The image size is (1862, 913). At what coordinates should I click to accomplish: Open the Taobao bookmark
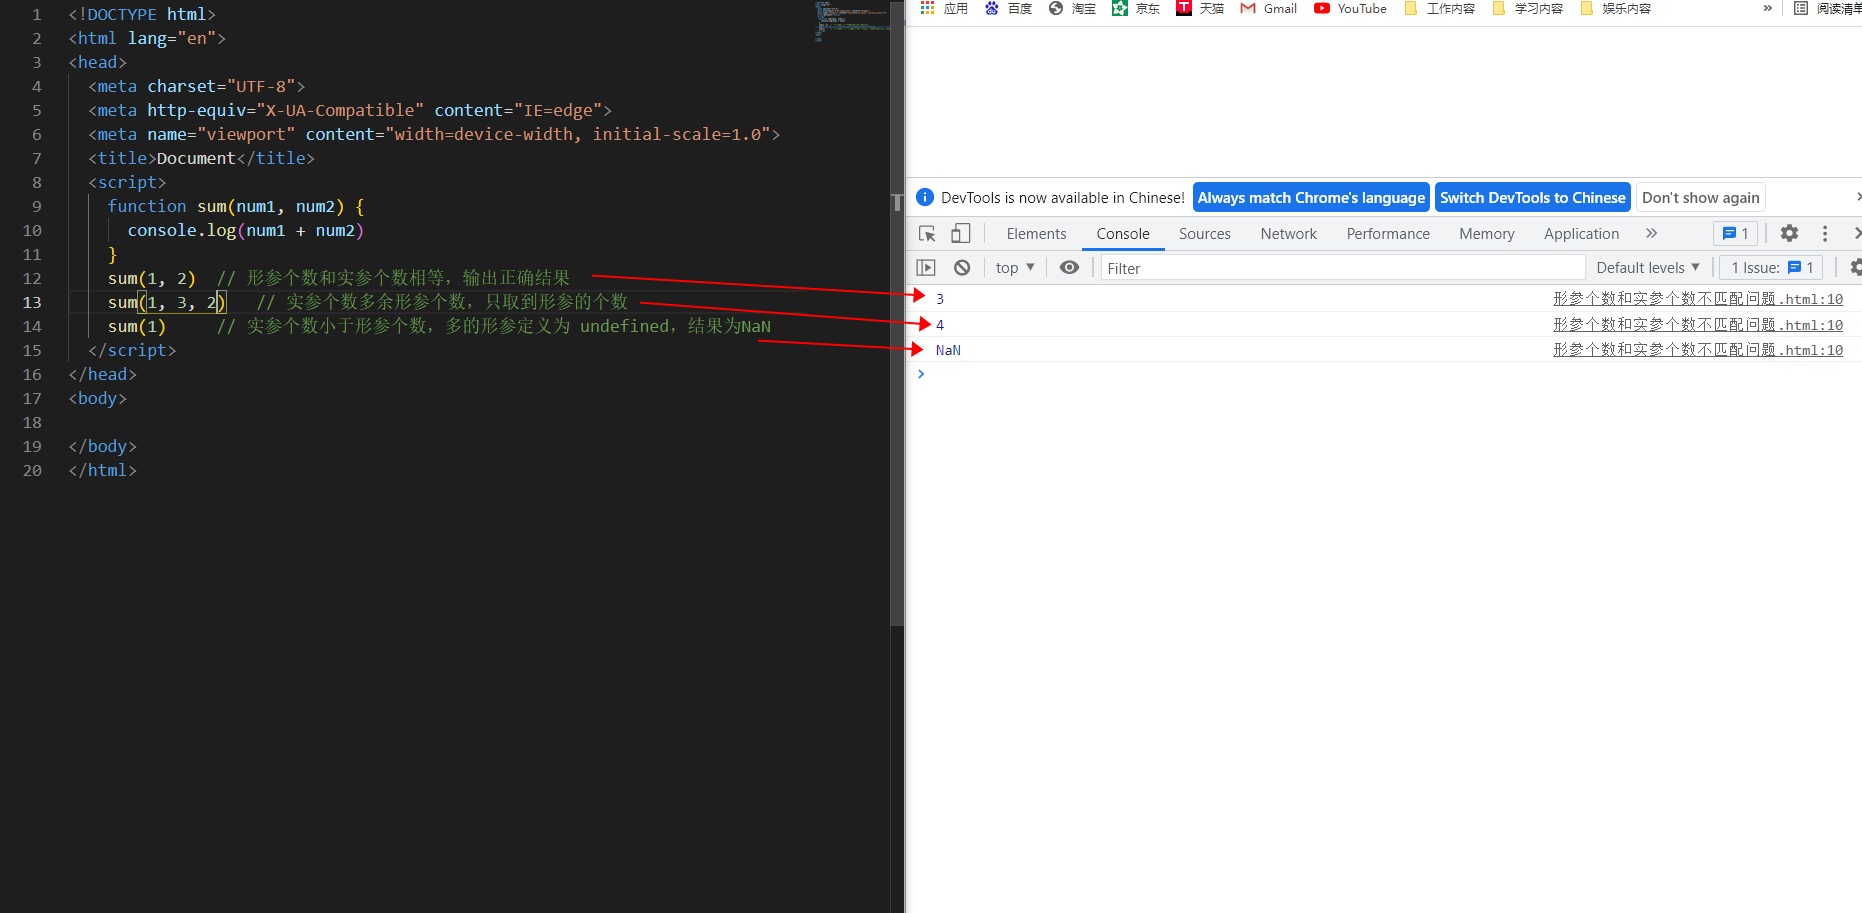(1072, 8)
